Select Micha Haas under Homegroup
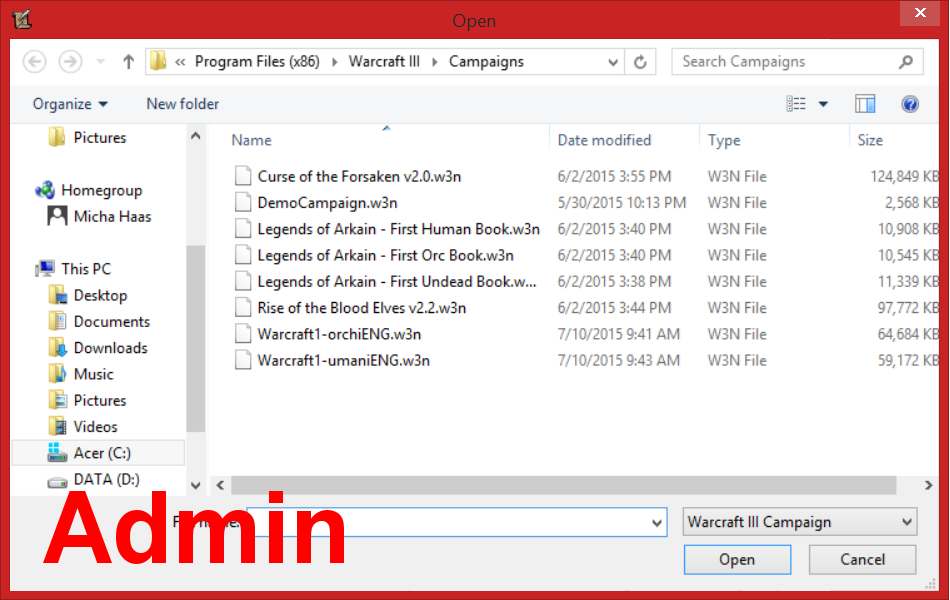Viewport: 950px width, 600px height. 112,216
